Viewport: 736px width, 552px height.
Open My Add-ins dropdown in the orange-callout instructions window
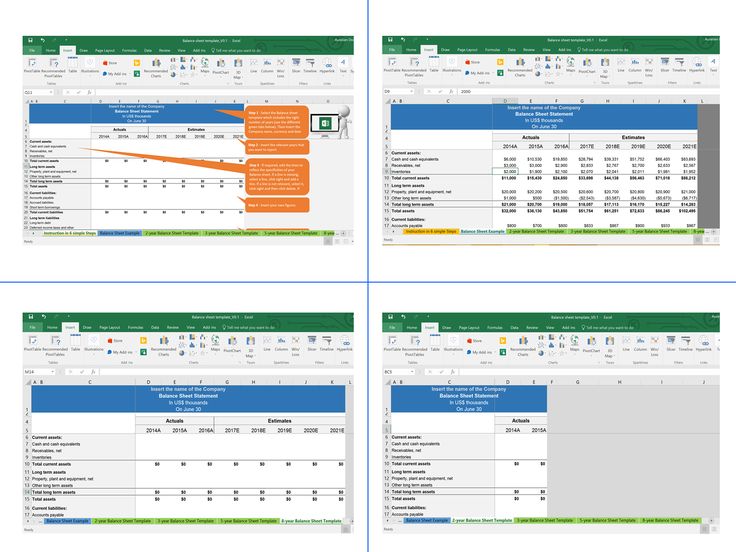pos(115,74)
